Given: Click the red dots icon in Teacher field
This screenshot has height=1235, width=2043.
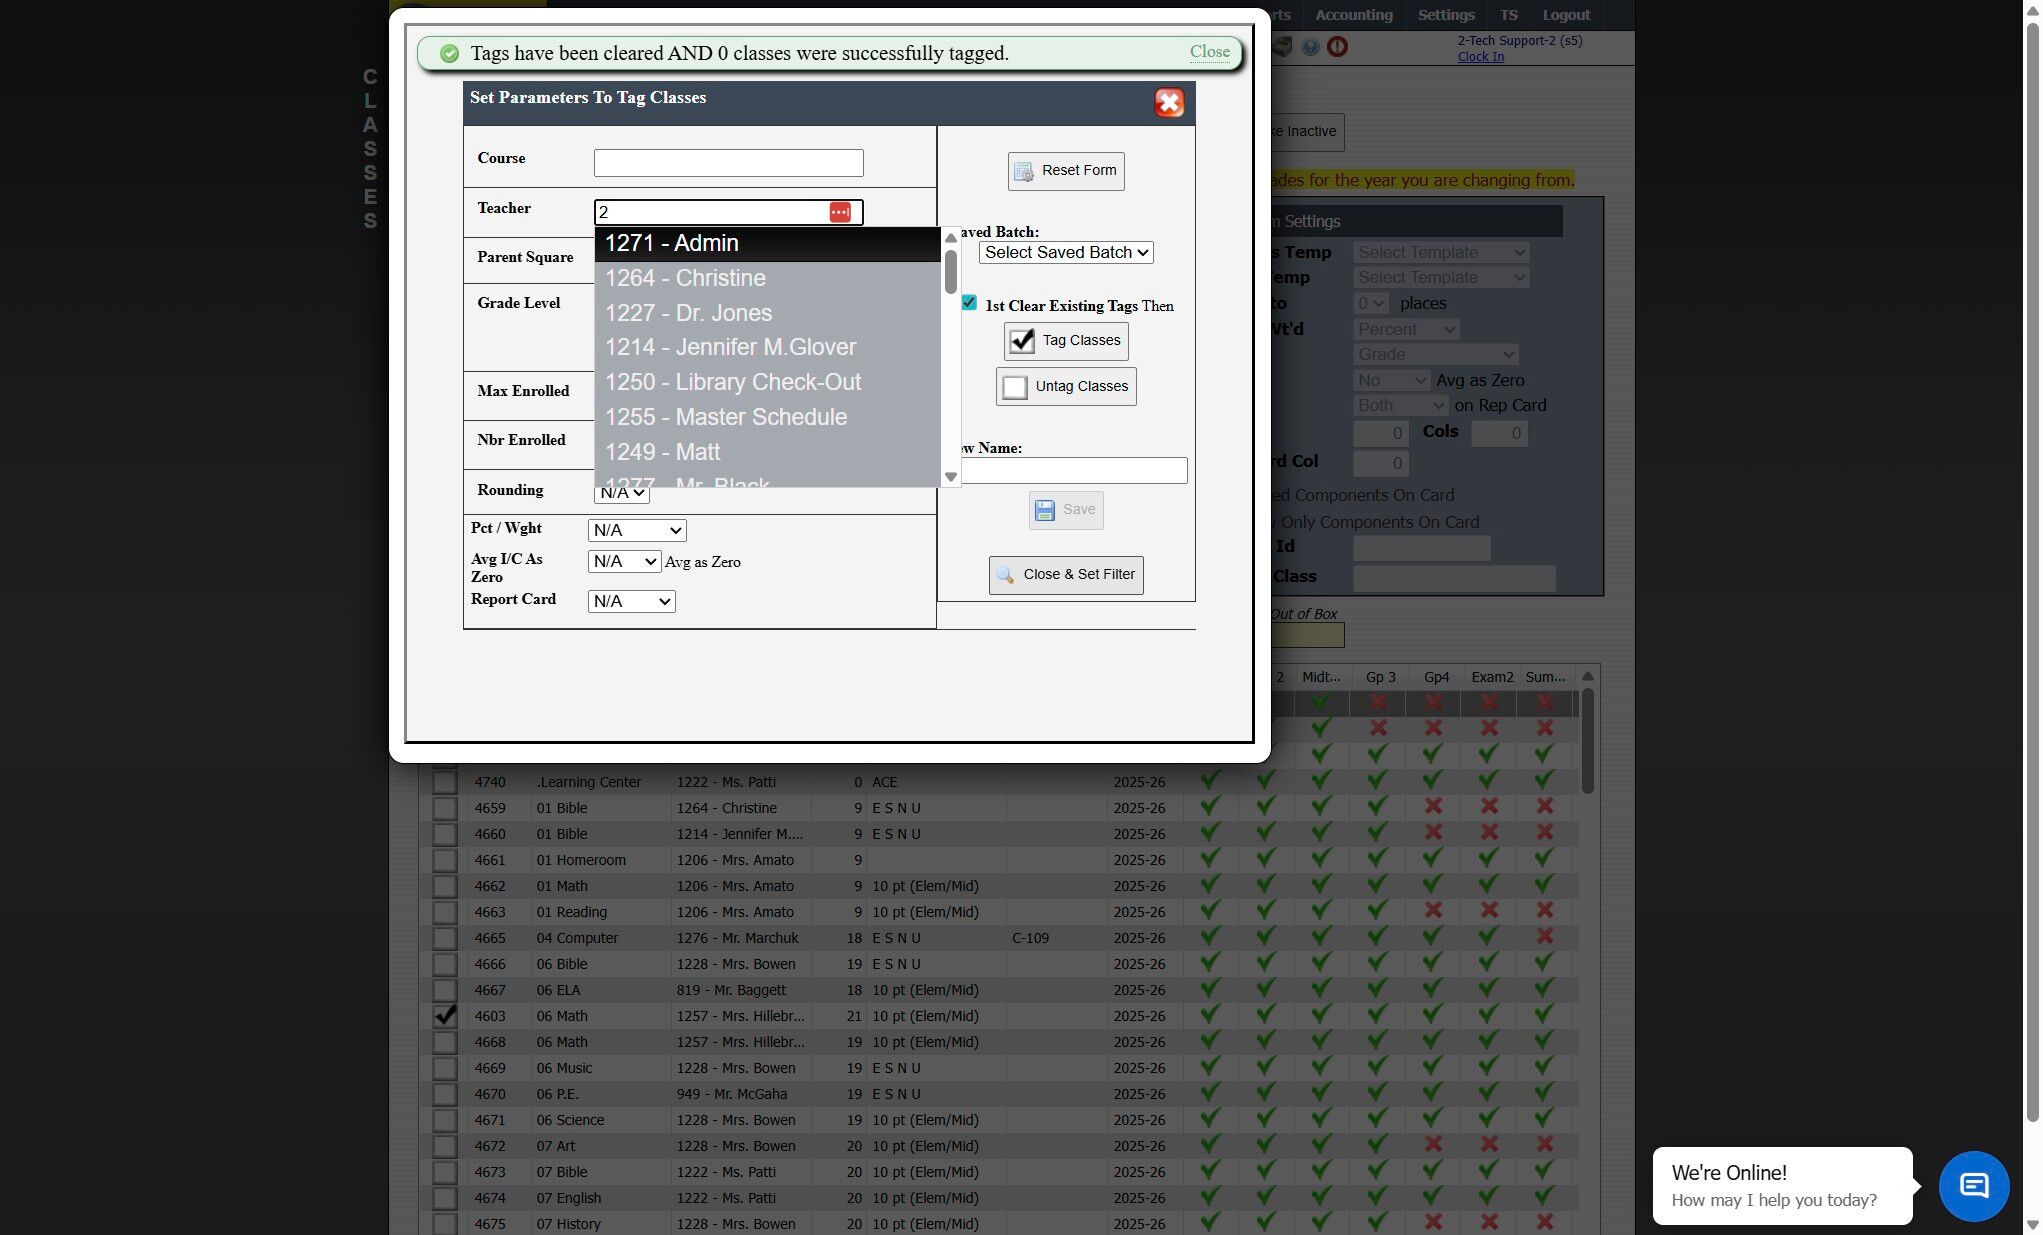Looking at the screenshot, I should 840,212.
